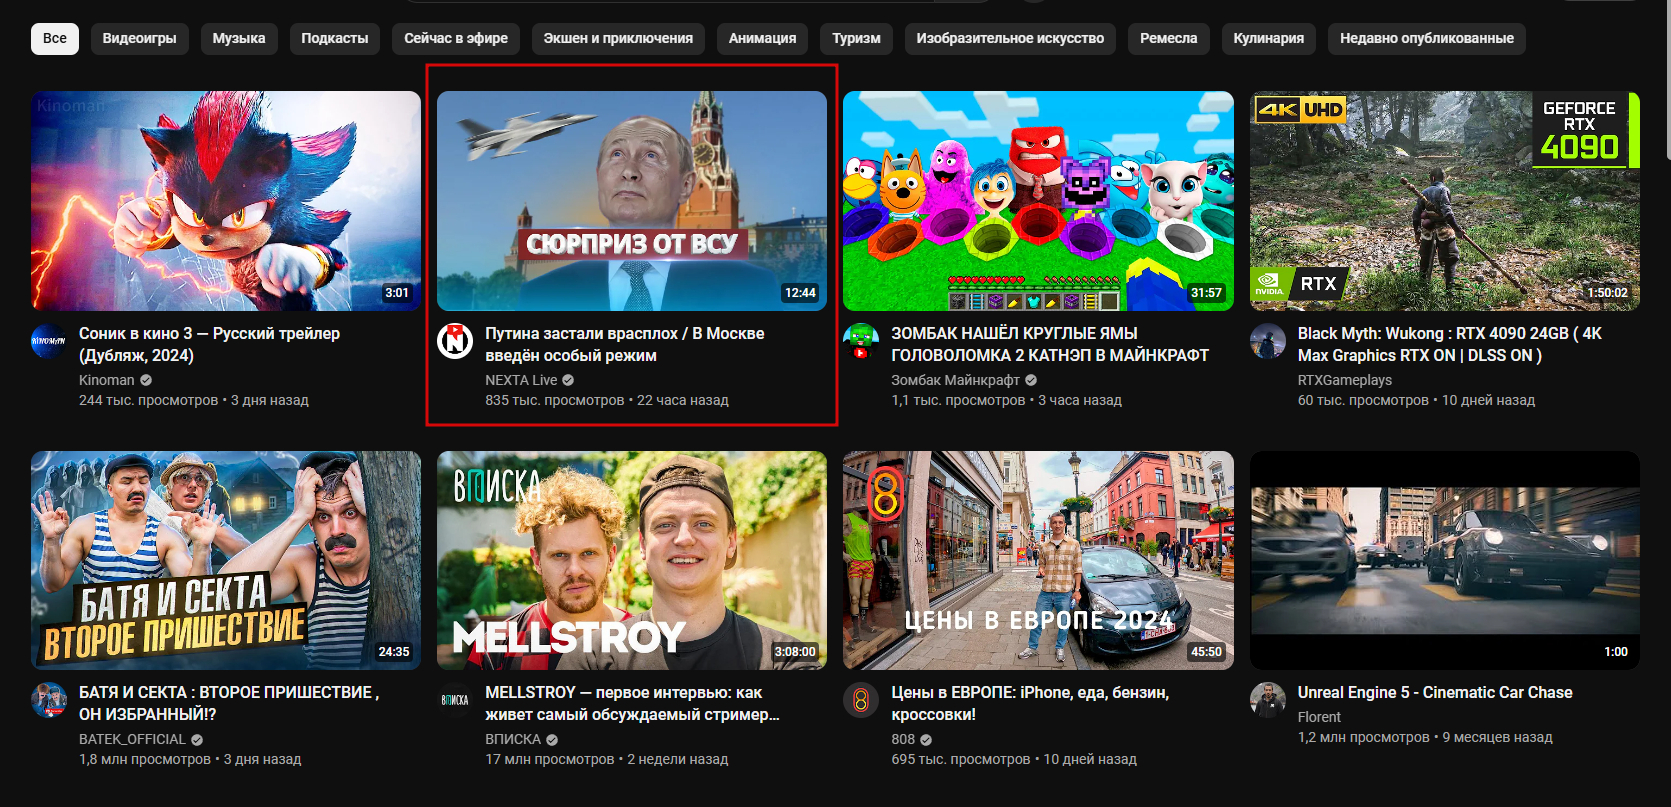Filter by the "Кулинария" chip
Screen dimensions: 1671x807
[x=1269, y=38]
